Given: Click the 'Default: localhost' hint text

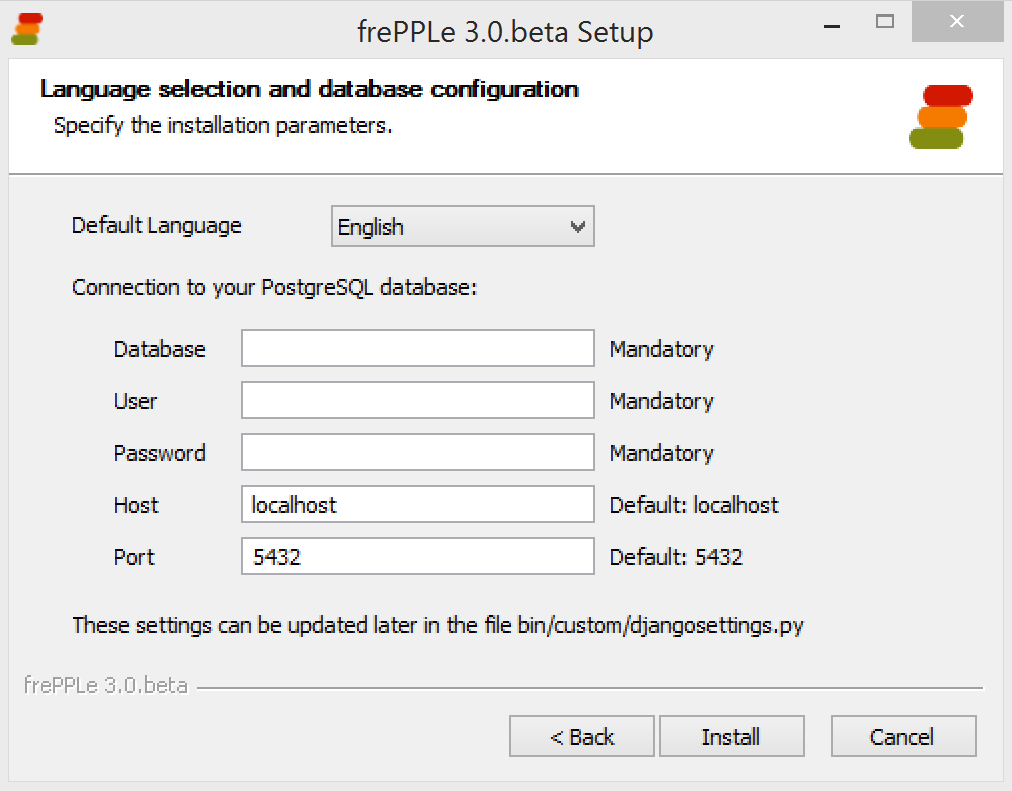Looking at the screenshot, I should click(x=694, y=505).
